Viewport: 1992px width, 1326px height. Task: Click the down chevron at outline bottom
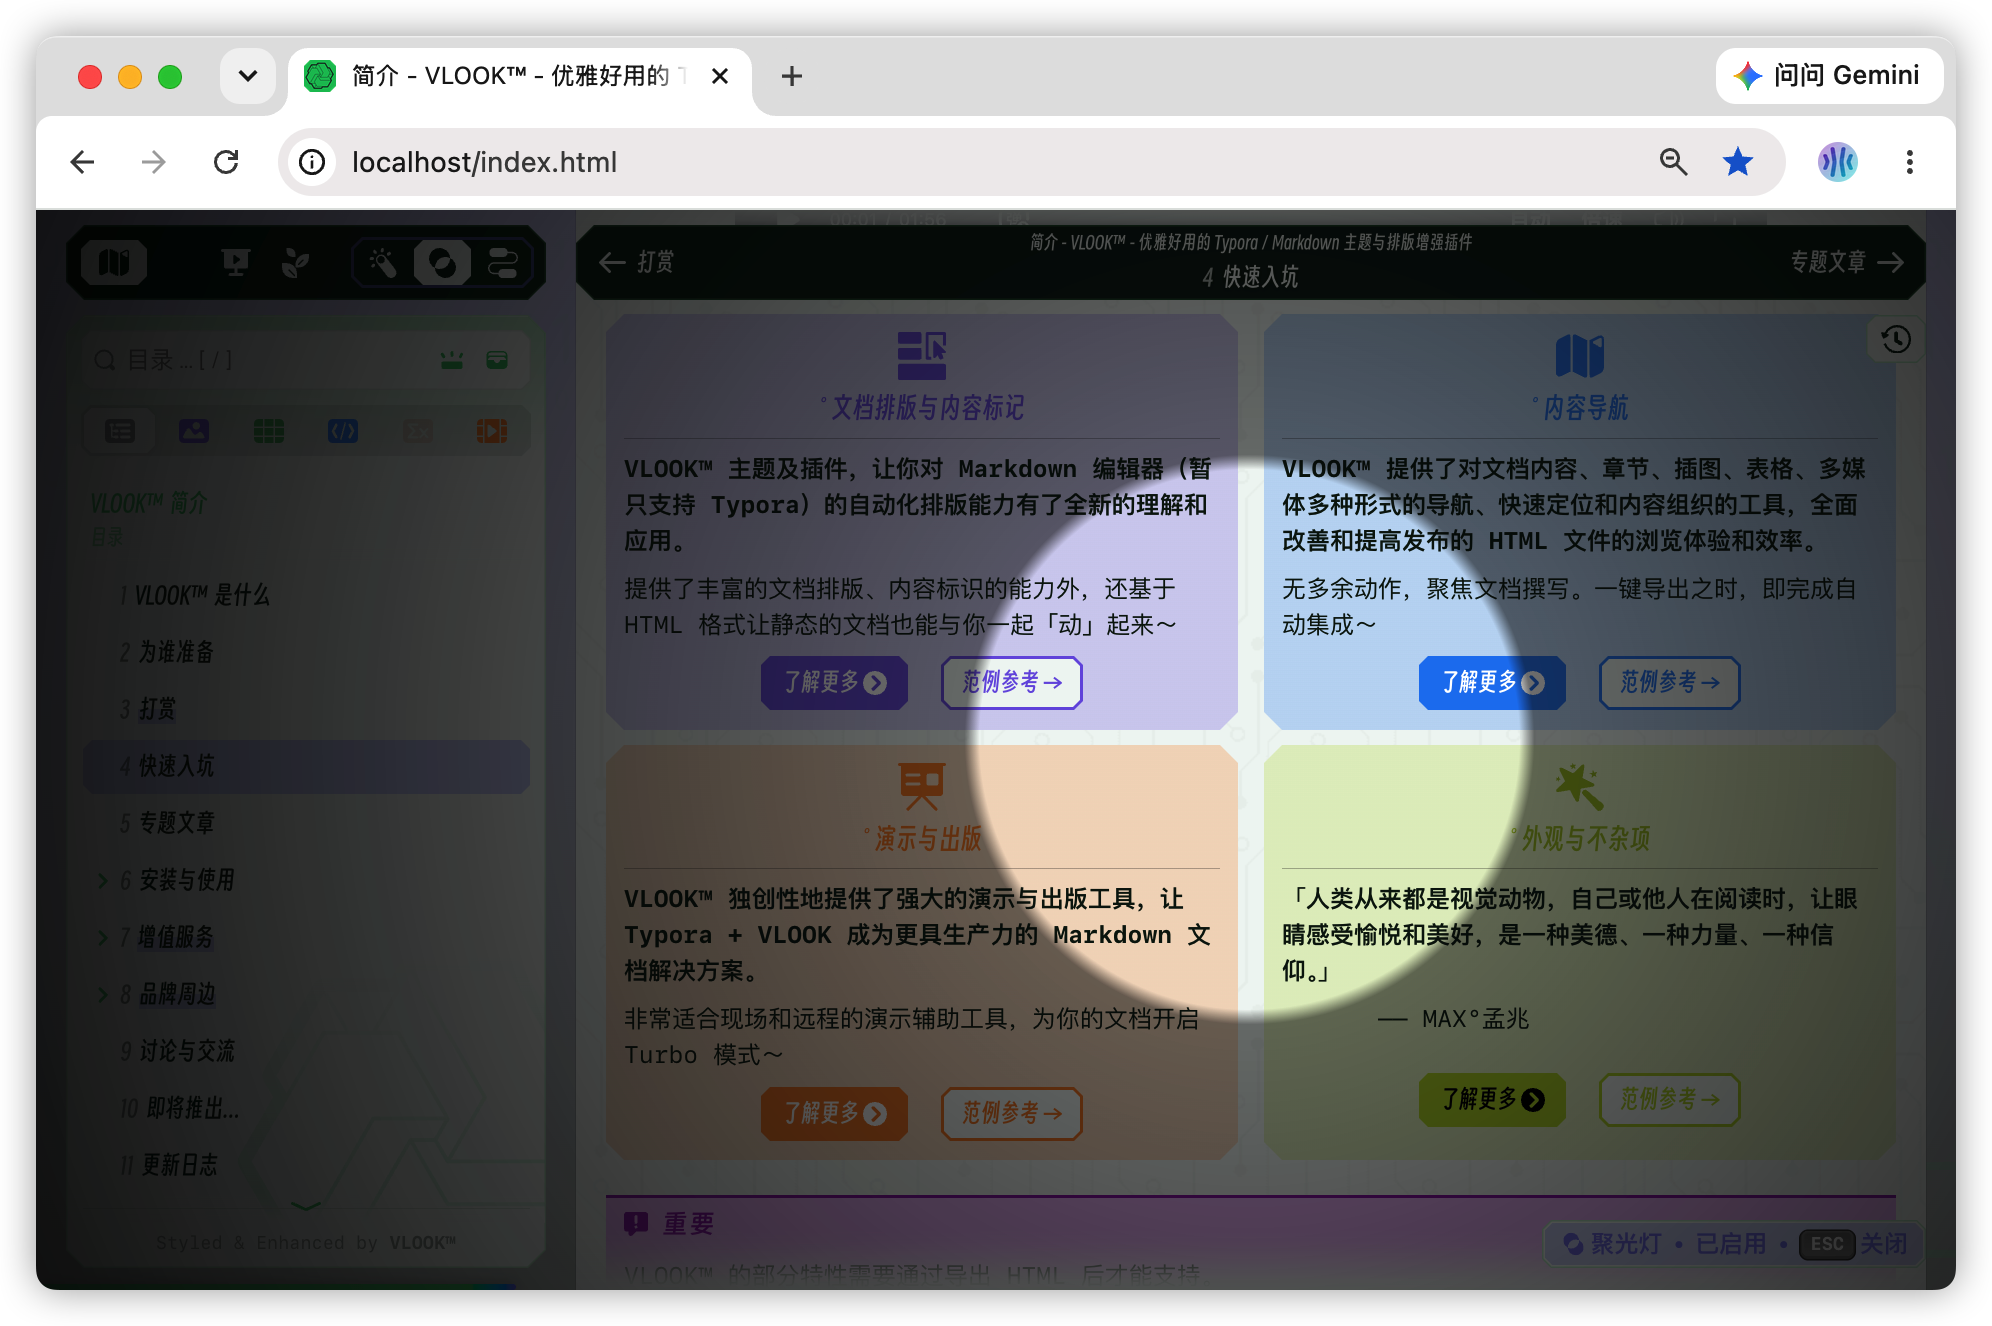tap(305, 1206)
